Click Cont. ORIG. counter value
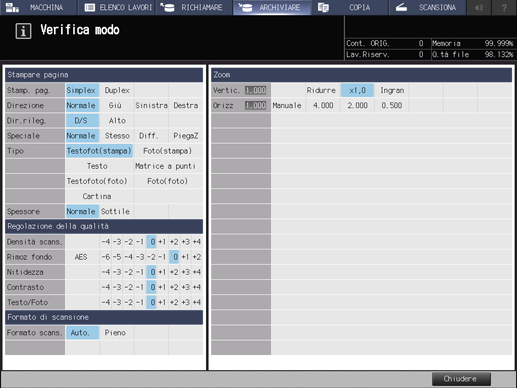This screenshot has width=517, height=388. 421,43
